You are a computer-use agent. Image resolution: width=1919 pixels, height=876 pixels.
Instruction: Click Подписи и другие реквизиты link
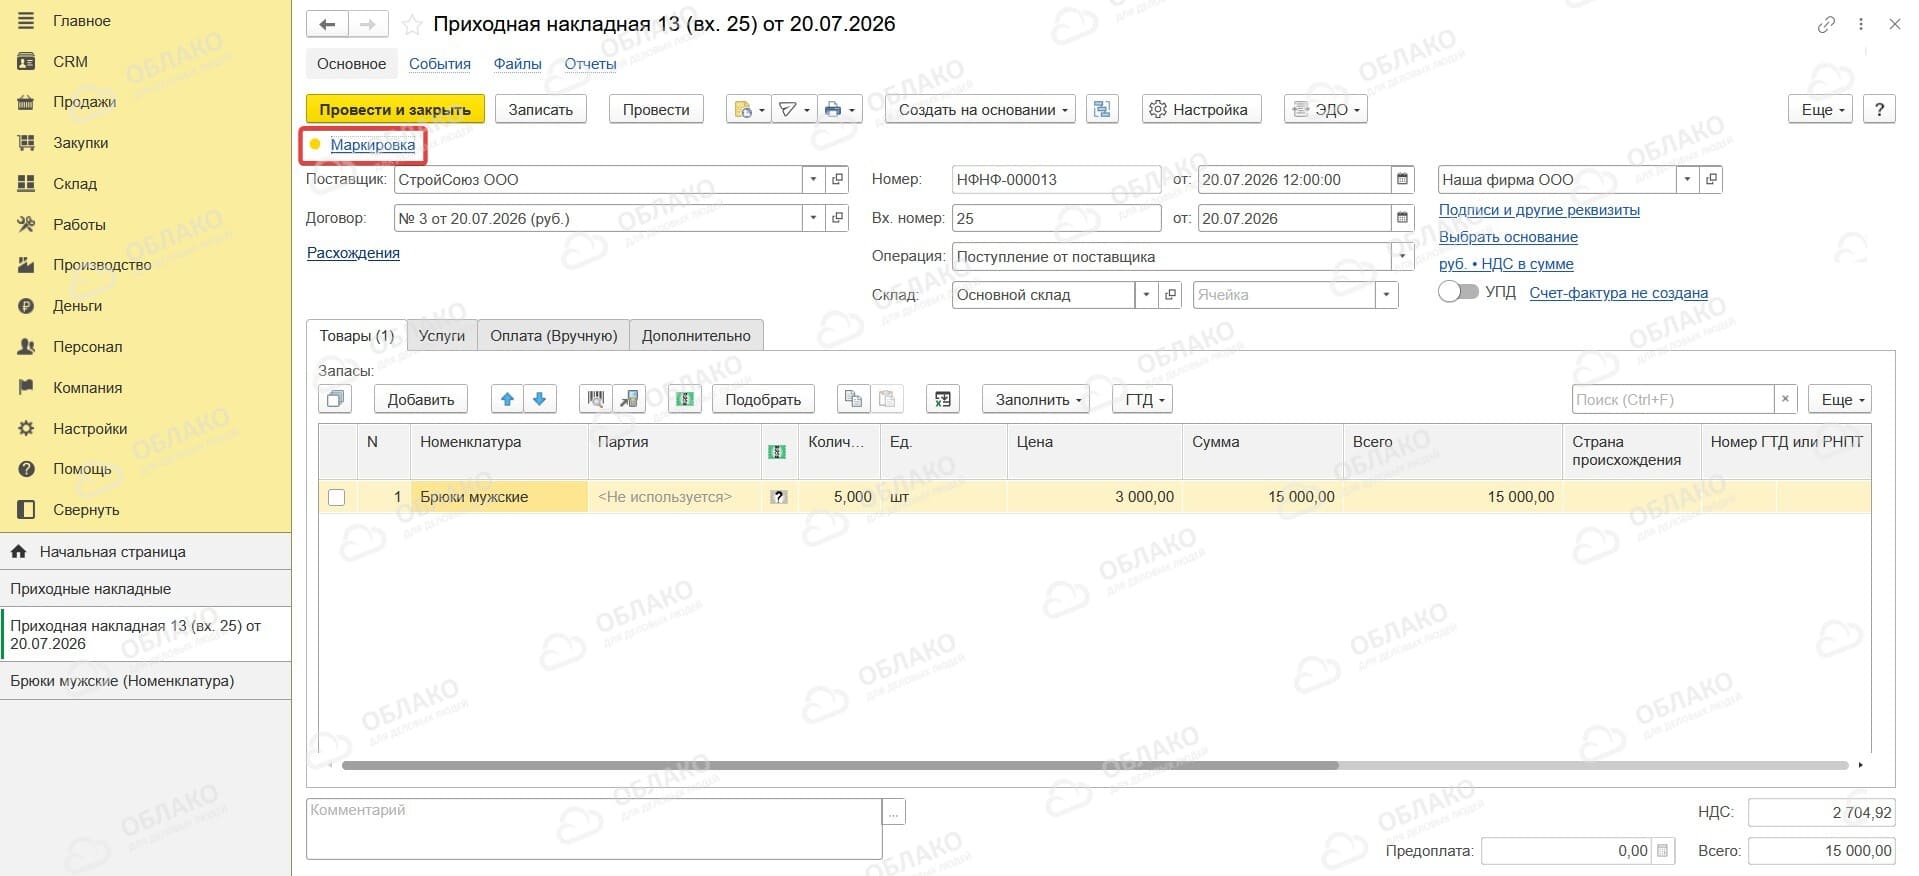pyautogui.click(x=1540, y=210)
